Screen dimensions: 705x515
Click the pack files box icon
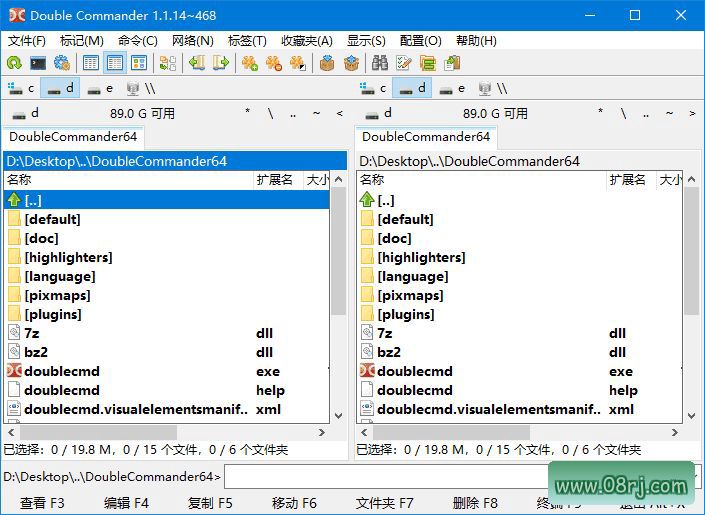[327, 63]
